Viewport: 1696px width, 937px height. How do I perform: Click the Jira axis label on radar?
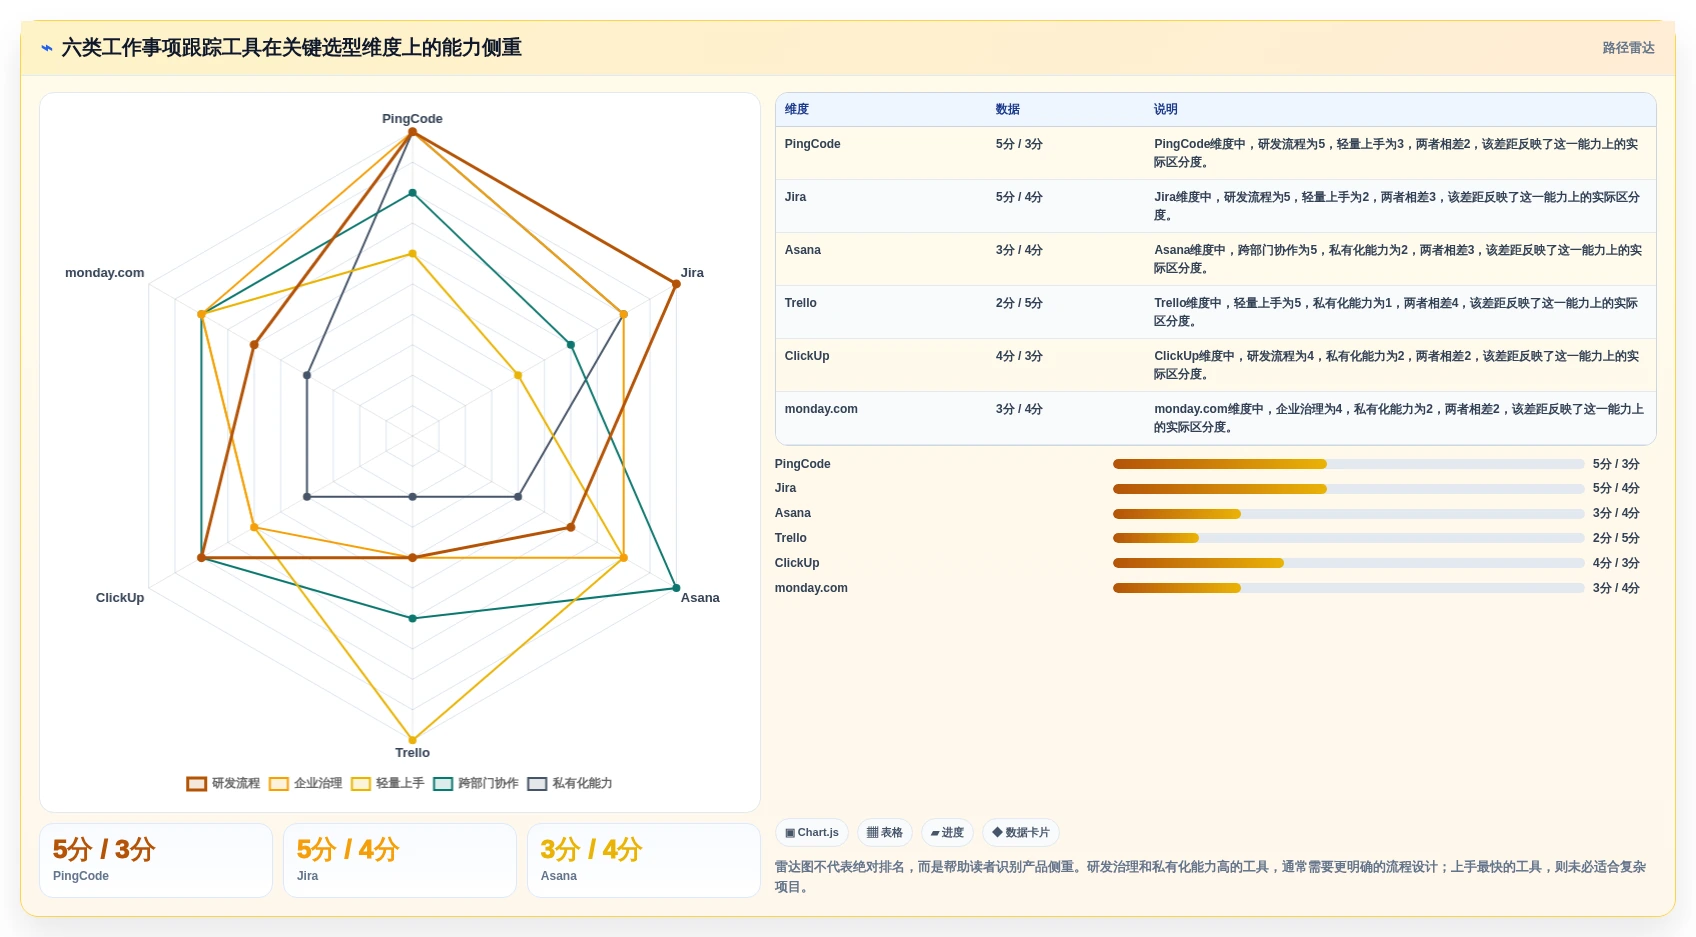coord(692,272)
